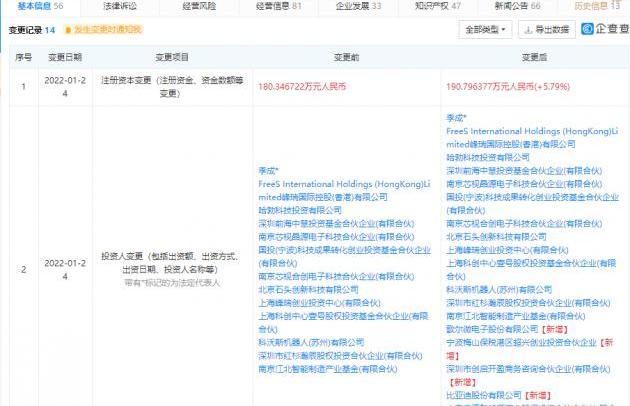This screenshot has width=630, height=406.
Task: Click the 注册资本变更 item cell
Action: tap(172, 86)
